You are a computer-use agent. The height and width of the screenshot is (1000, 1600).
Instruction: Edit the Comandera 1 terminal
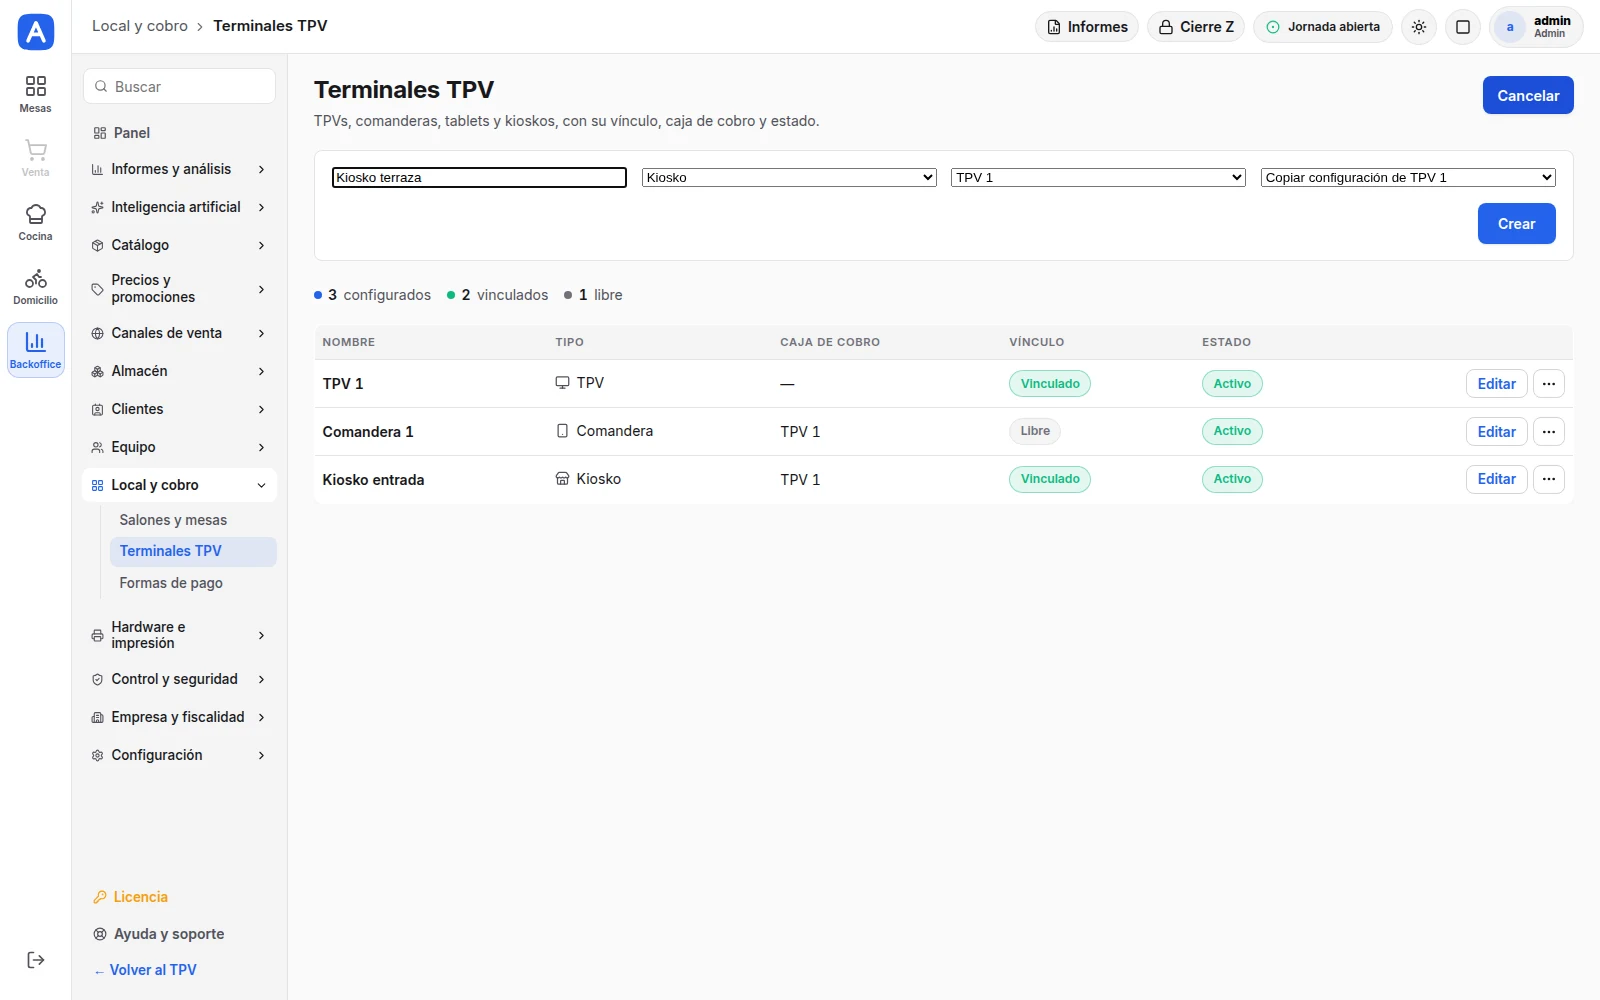coord(1497,432)
